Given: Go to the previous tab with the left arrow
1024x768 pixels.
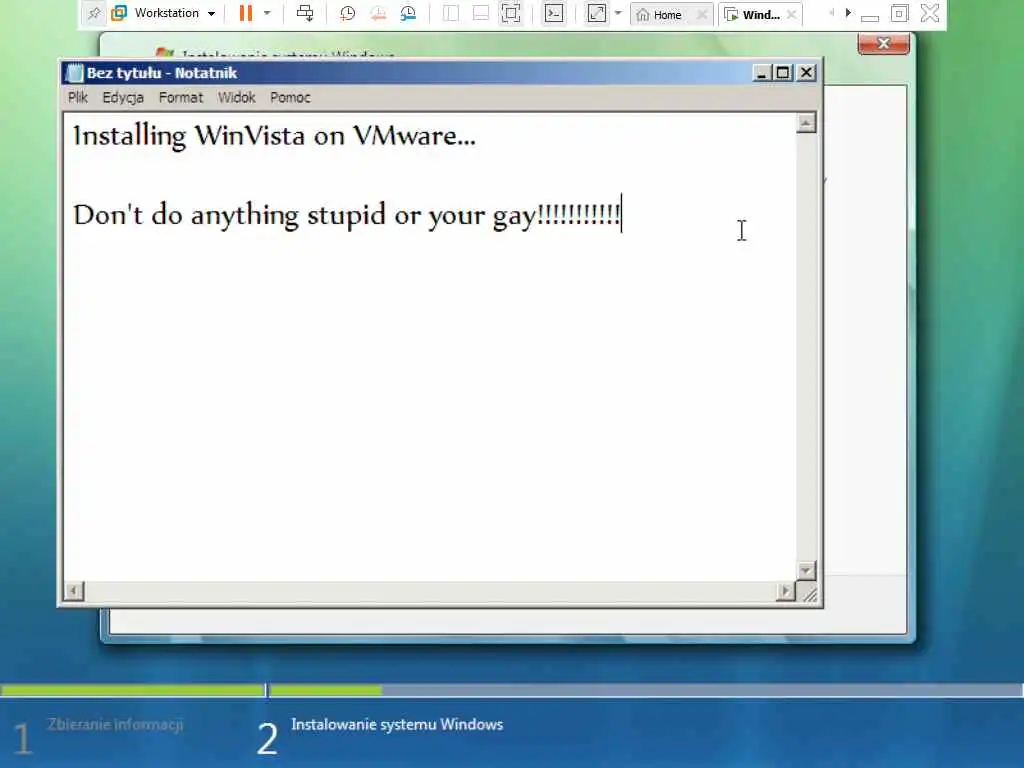Looking at the screenshot, I should tap(831, 12).
